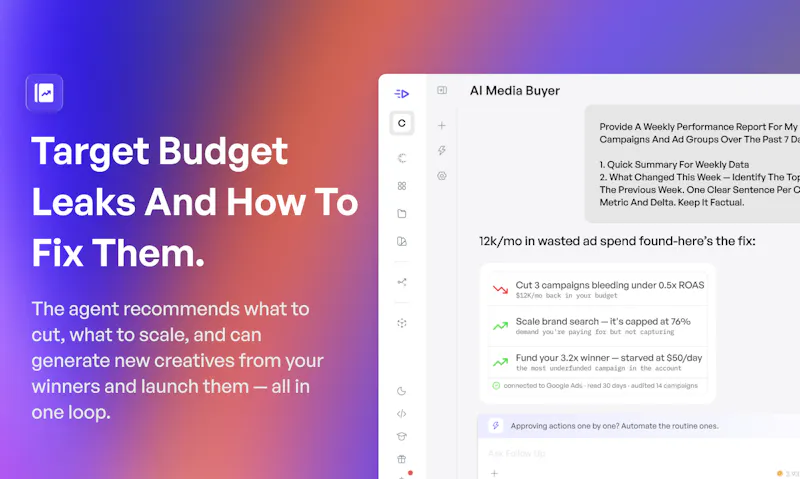Click the green arrow beside Fund your 3.2x winner
The height and width of the screenshot is (479, 800).
coord(501,362)
